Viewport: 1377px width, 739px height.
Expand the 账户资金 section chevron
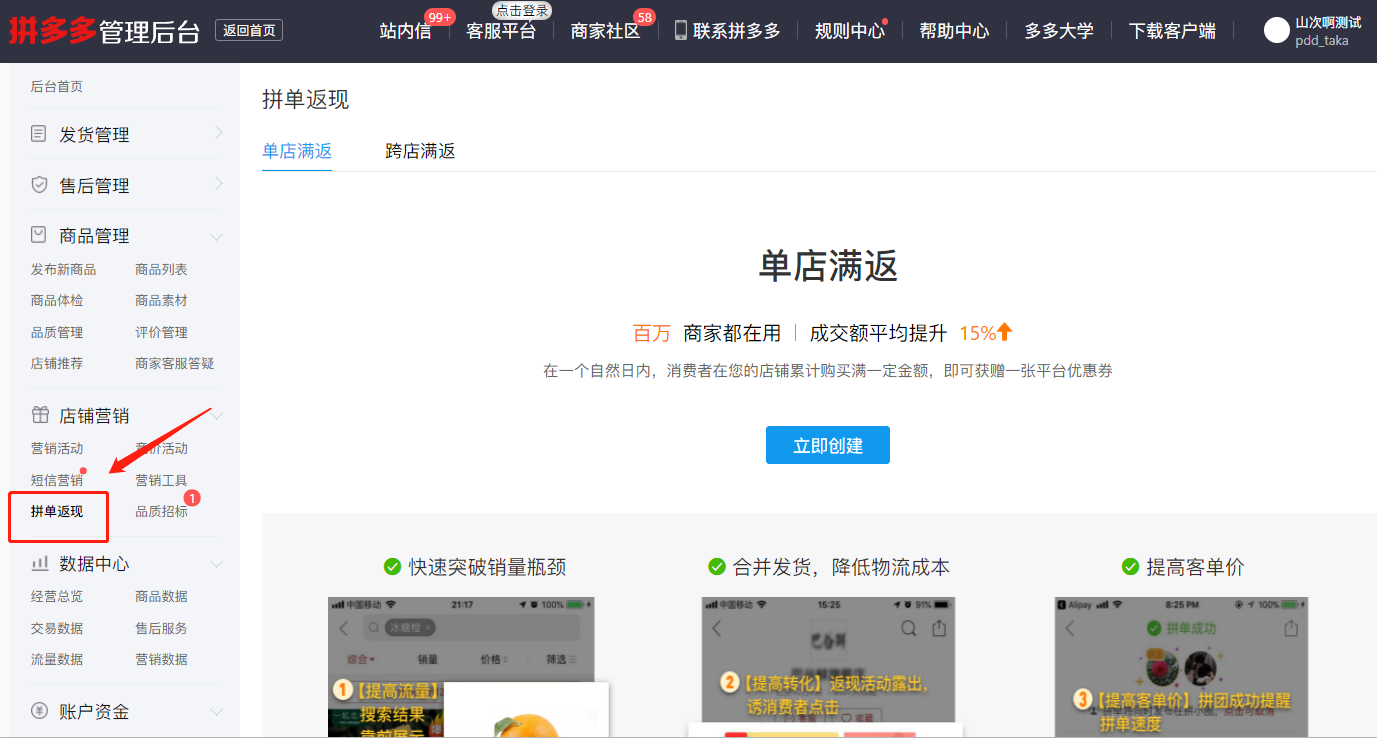pyautogui.click(x=217, y=713)
